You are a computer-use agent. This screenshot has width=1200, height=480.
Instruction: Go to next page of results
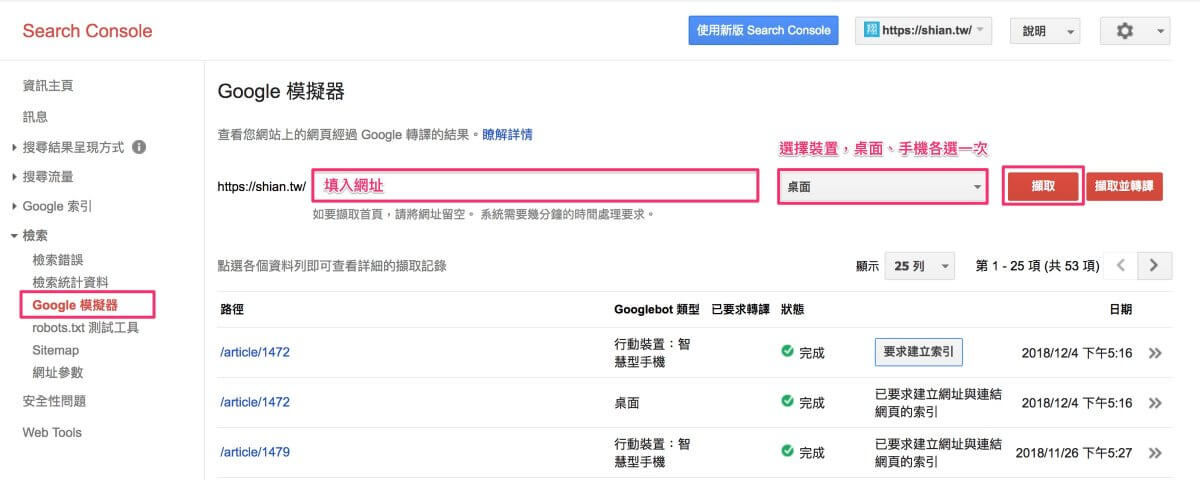click(x=1154, y=265)
